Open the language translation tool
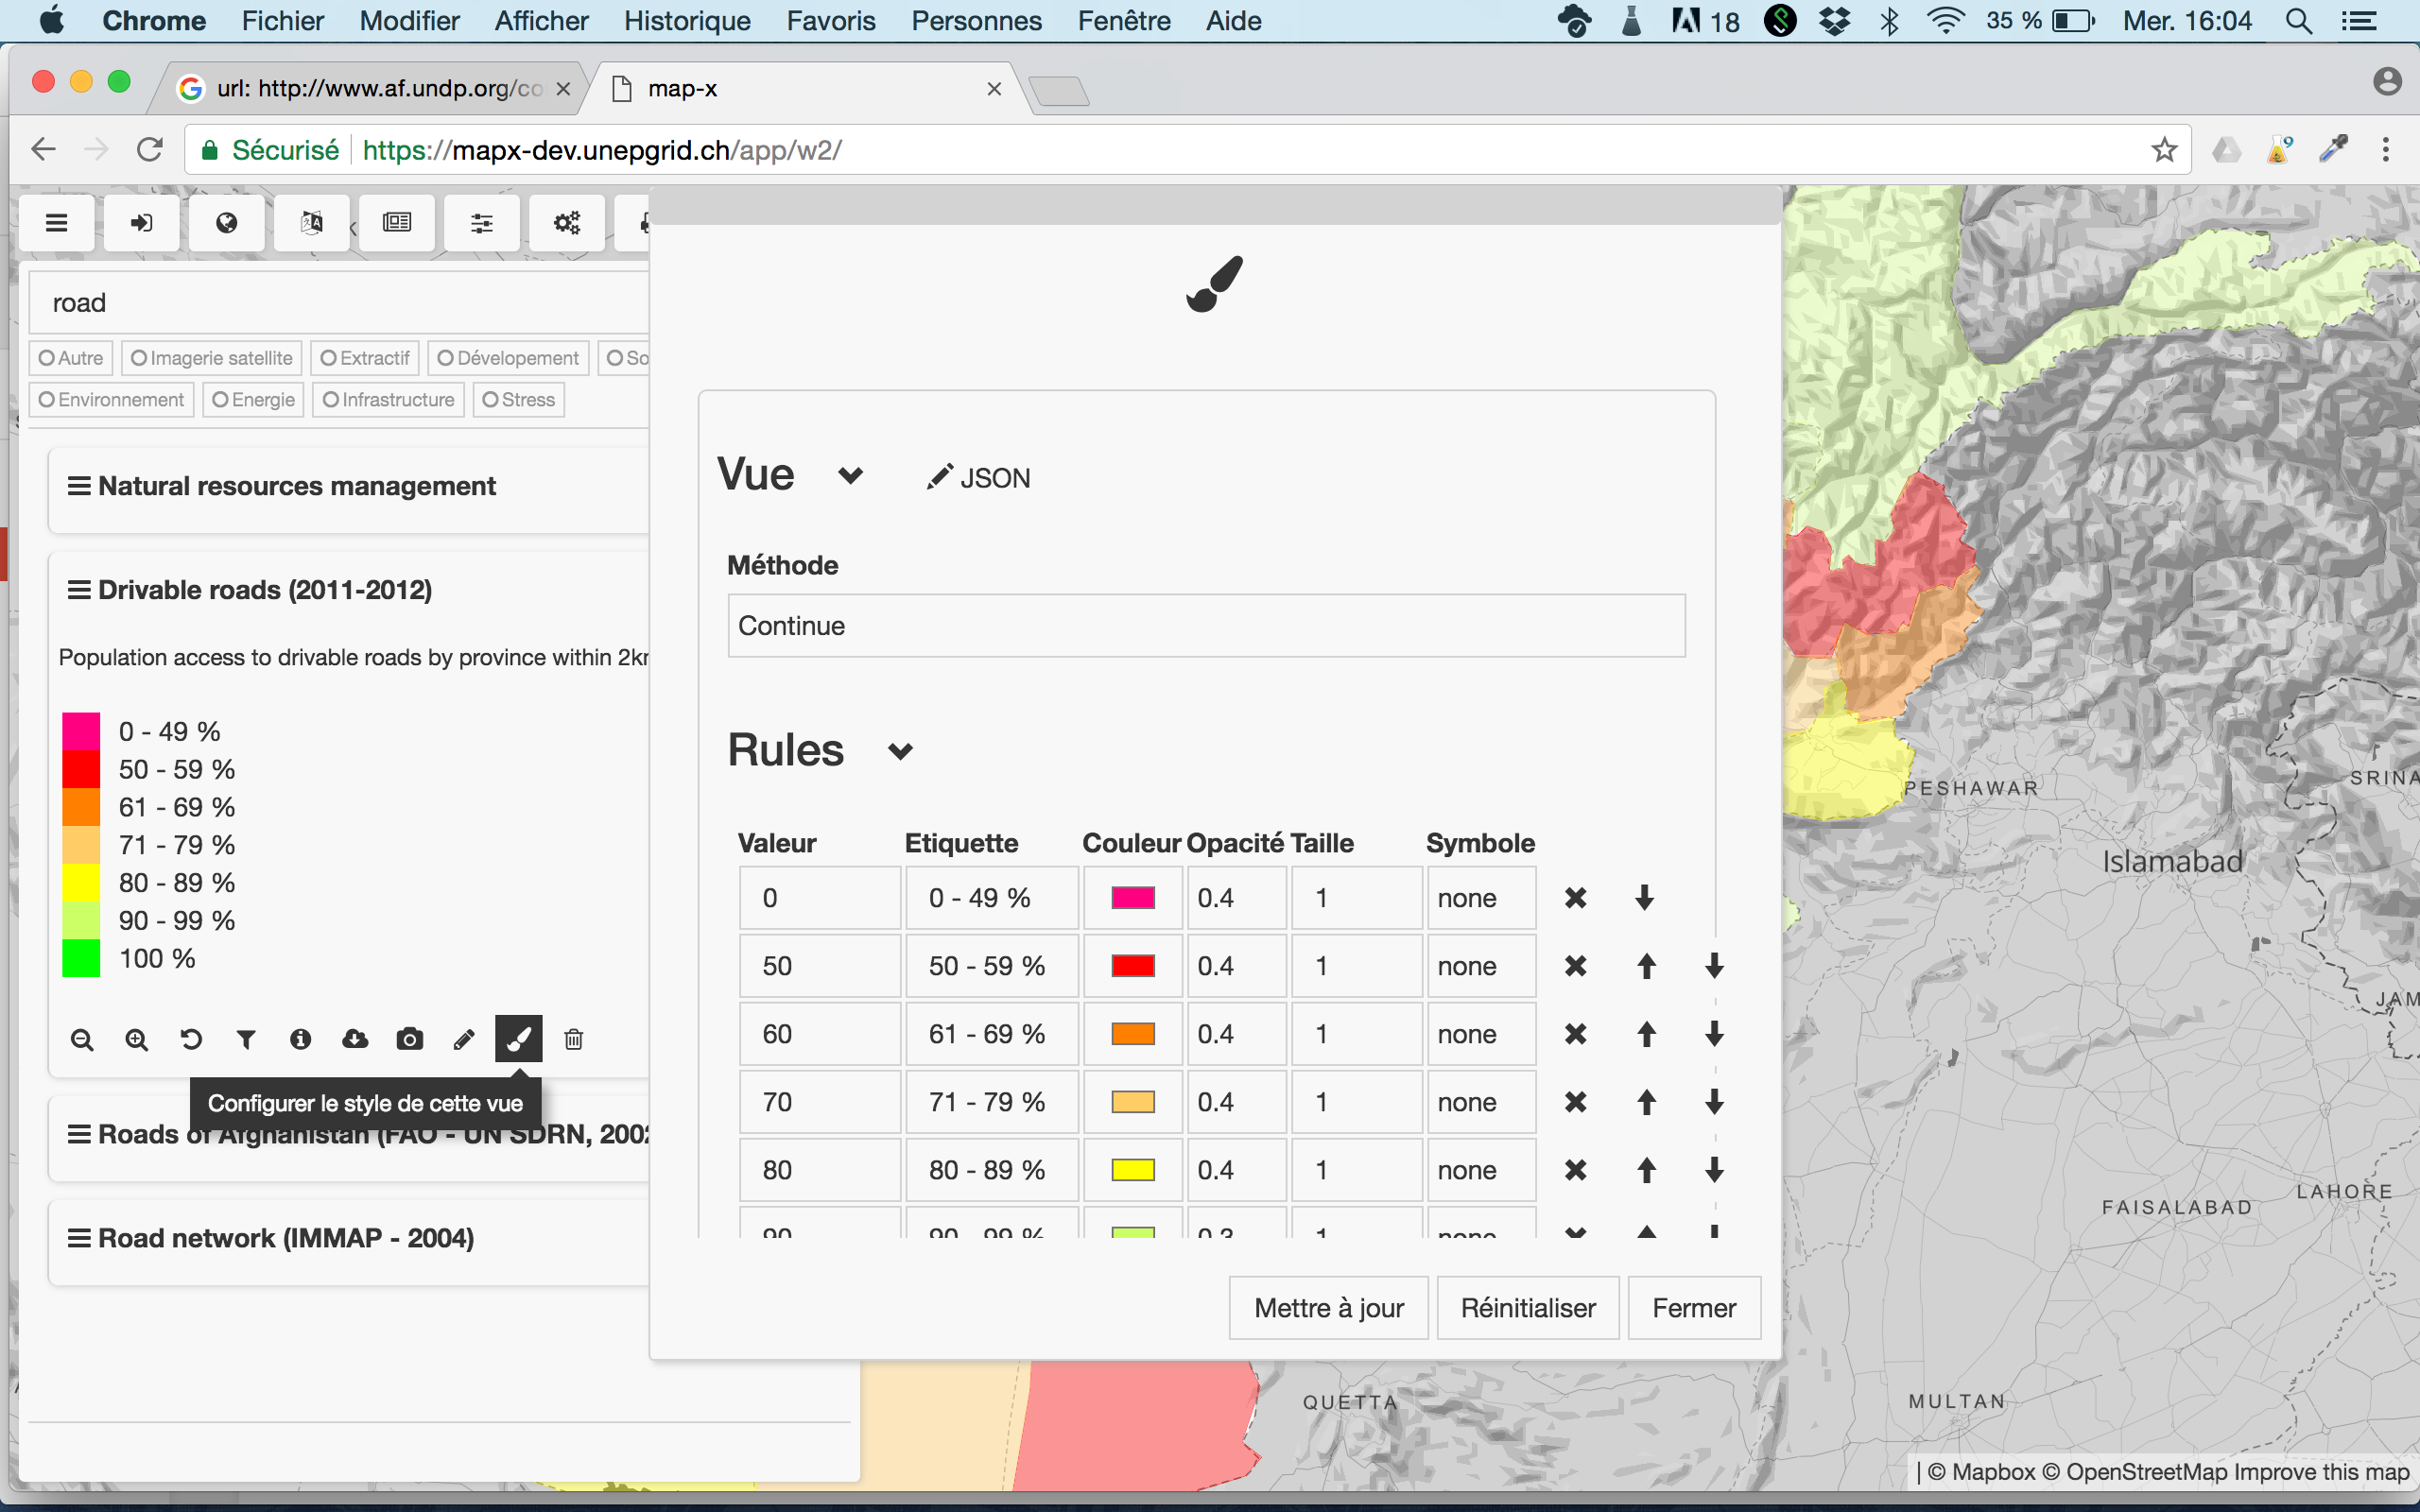Image resolution: width=2420 pixels, height=1512 pixels. (310, 223)
